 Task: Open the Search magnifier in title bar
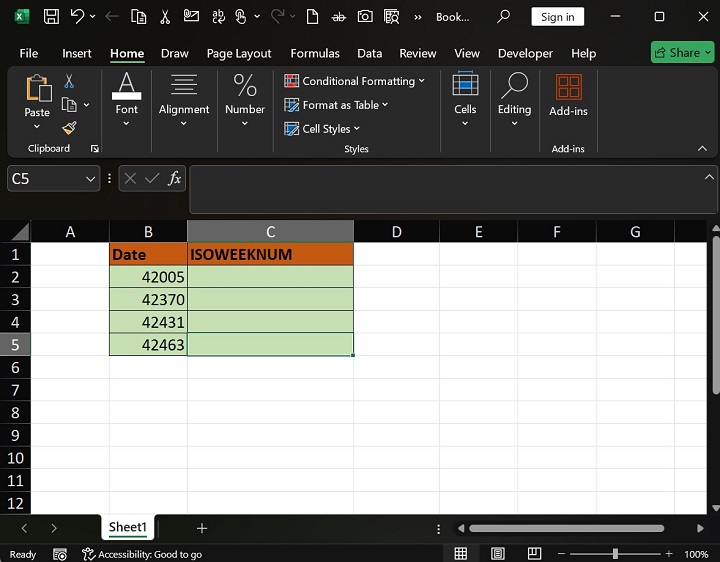point(504,17)
